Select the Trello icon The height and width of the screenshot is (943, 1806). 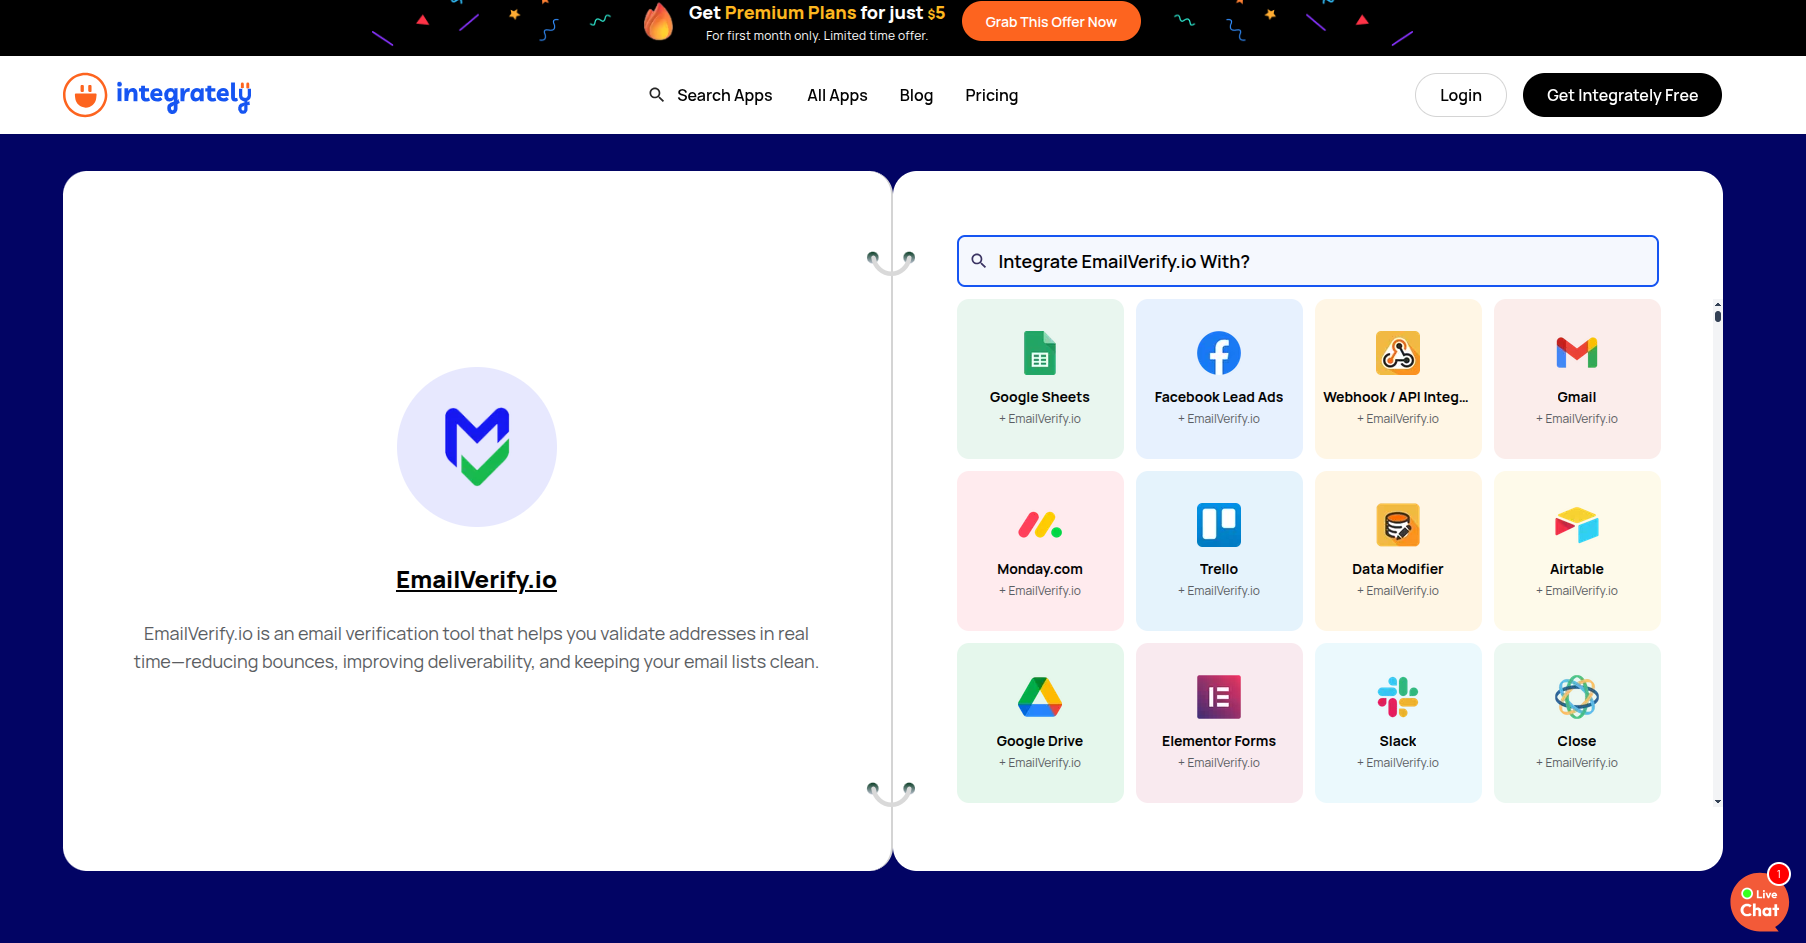click(1219, 525)
